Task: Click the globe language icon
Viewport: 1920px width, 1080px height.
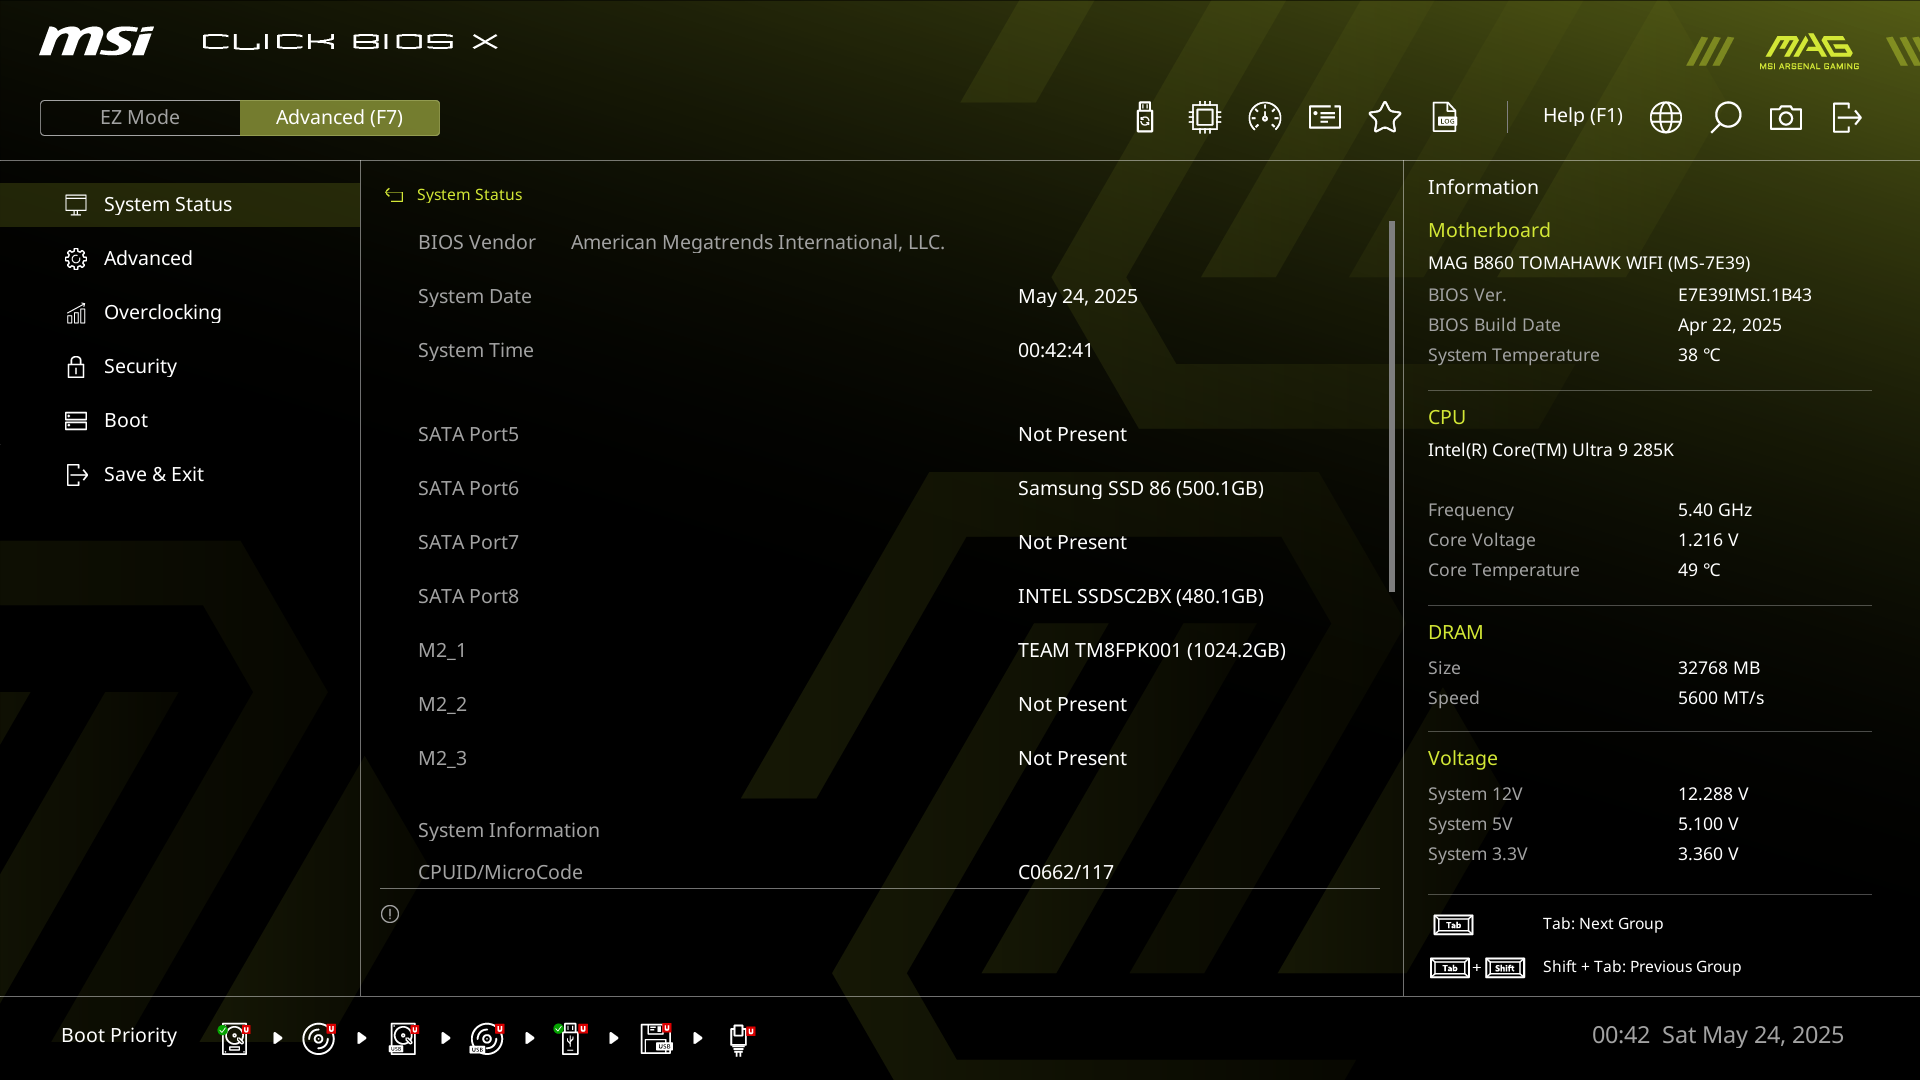Action: tap(1666, 117)
